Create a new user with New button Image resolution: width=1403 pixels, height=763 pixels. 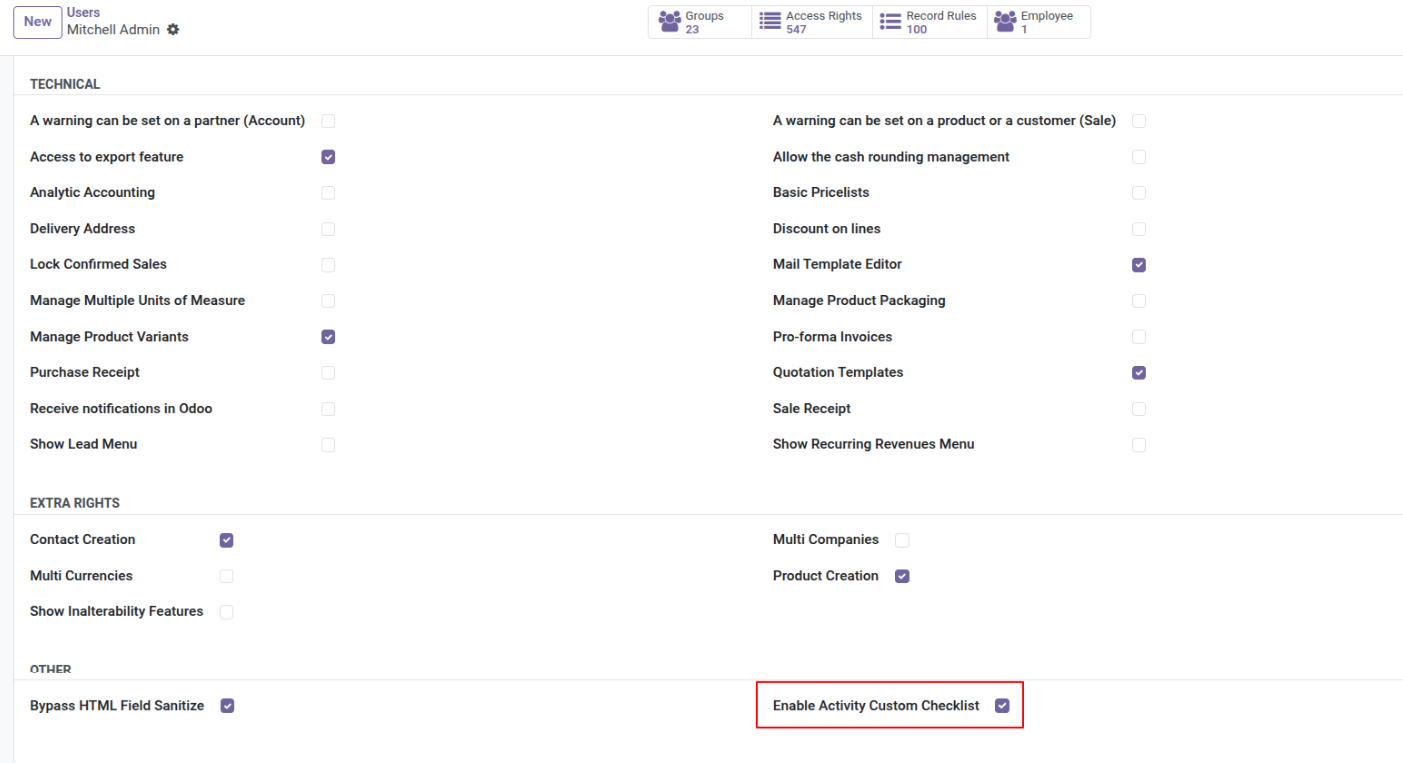point(38,22)
